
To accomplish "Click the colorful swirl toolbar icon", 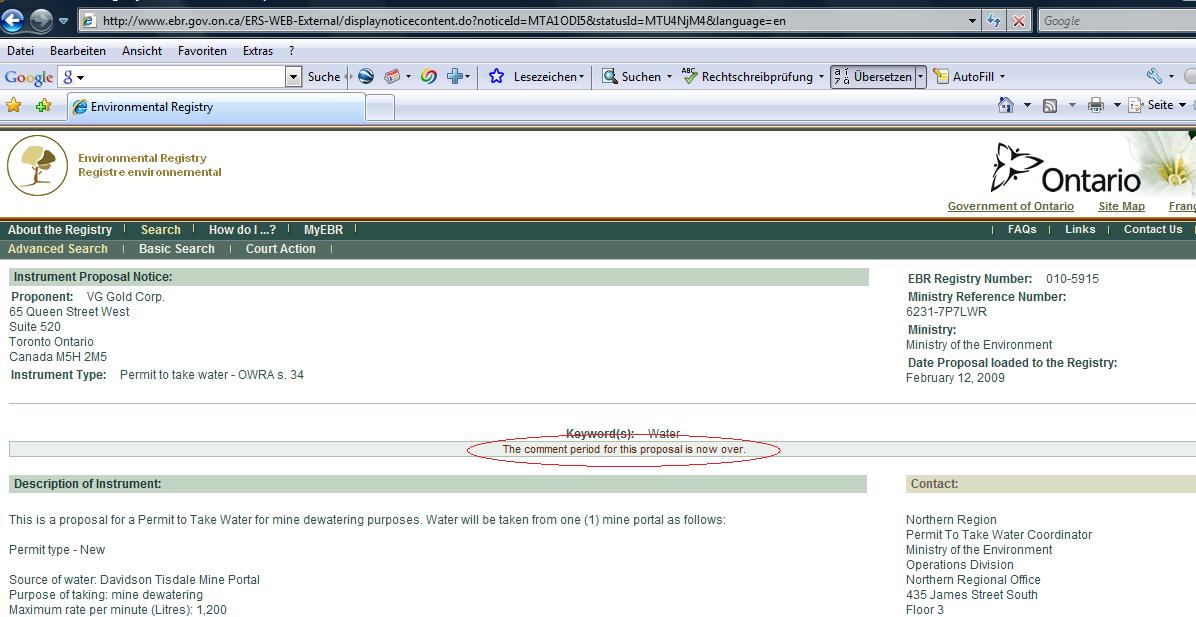I will tap(429, 76).
